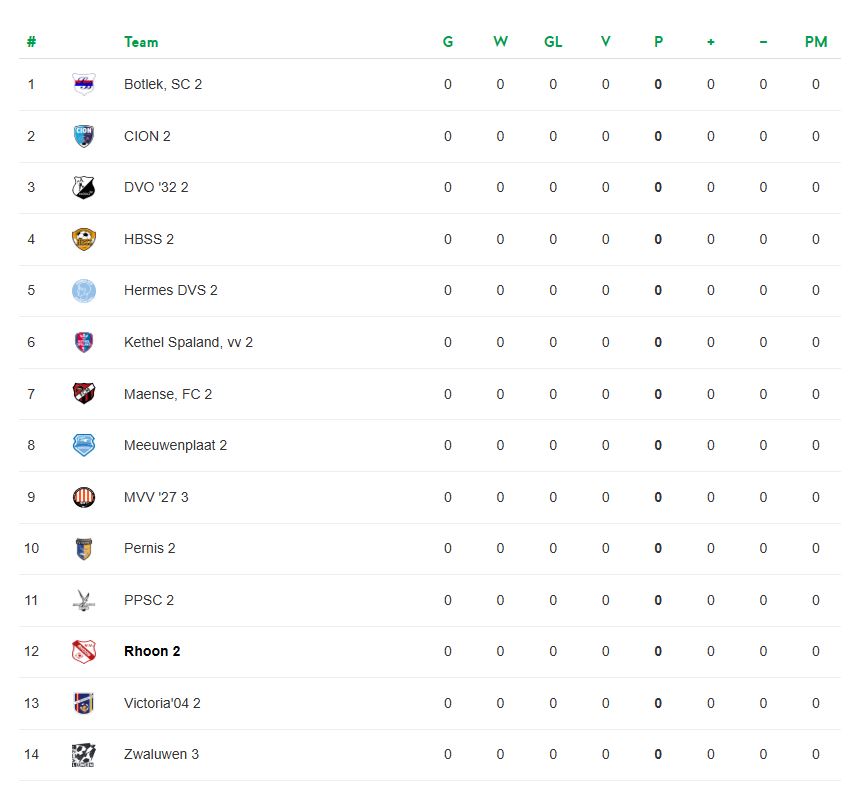Image resolution: width=862 pixels, height=793 pixels.
Task: Click the CION 2 shield logo
Action: (84, 136)
